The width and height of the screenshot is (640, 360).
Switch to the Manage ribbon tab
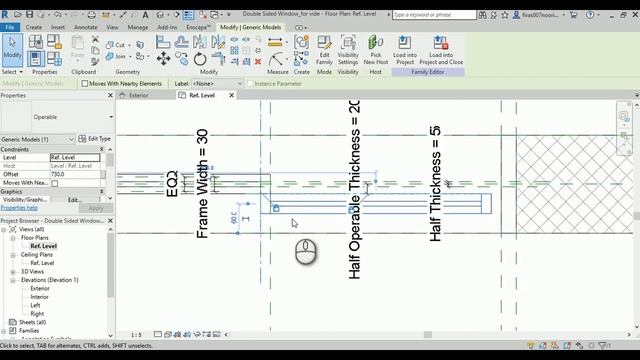138,27
